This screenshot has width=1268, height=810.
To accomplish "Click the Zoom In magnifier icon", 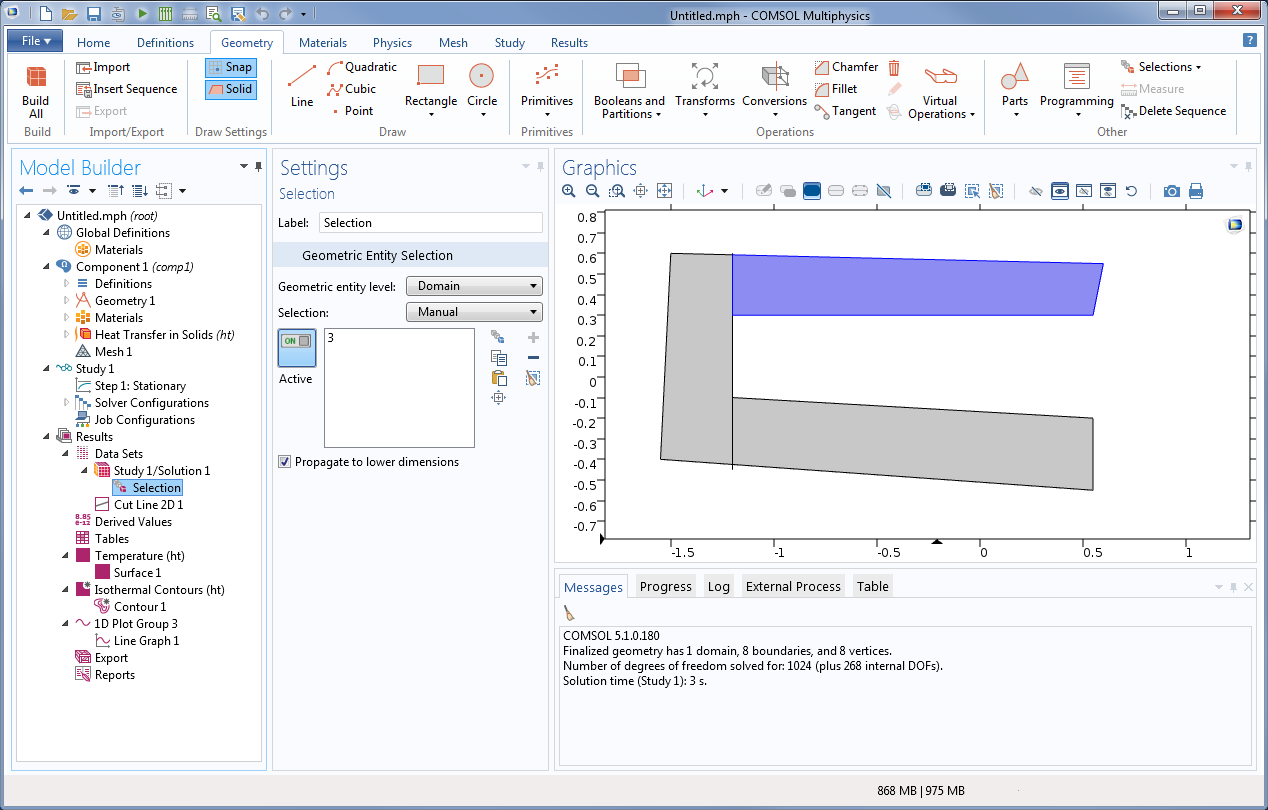I will tap(569, 191).
